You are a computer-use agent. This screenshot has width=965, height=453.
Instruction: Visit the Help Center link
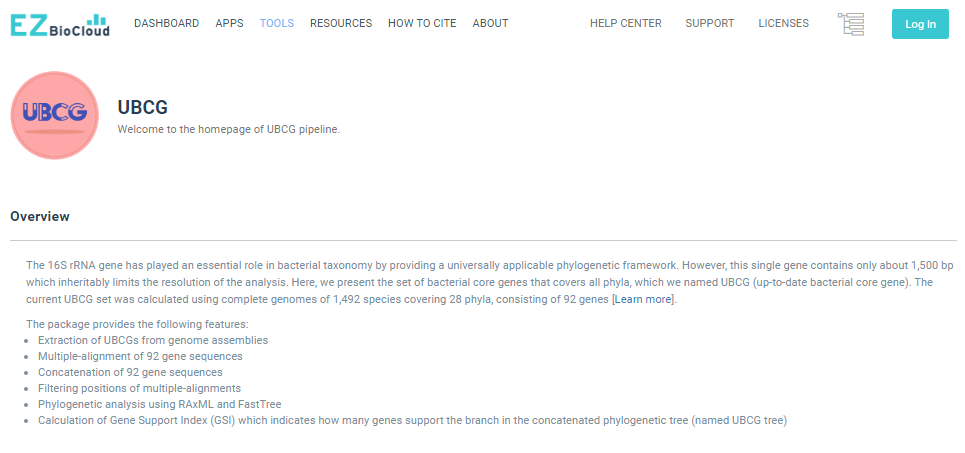626,24
